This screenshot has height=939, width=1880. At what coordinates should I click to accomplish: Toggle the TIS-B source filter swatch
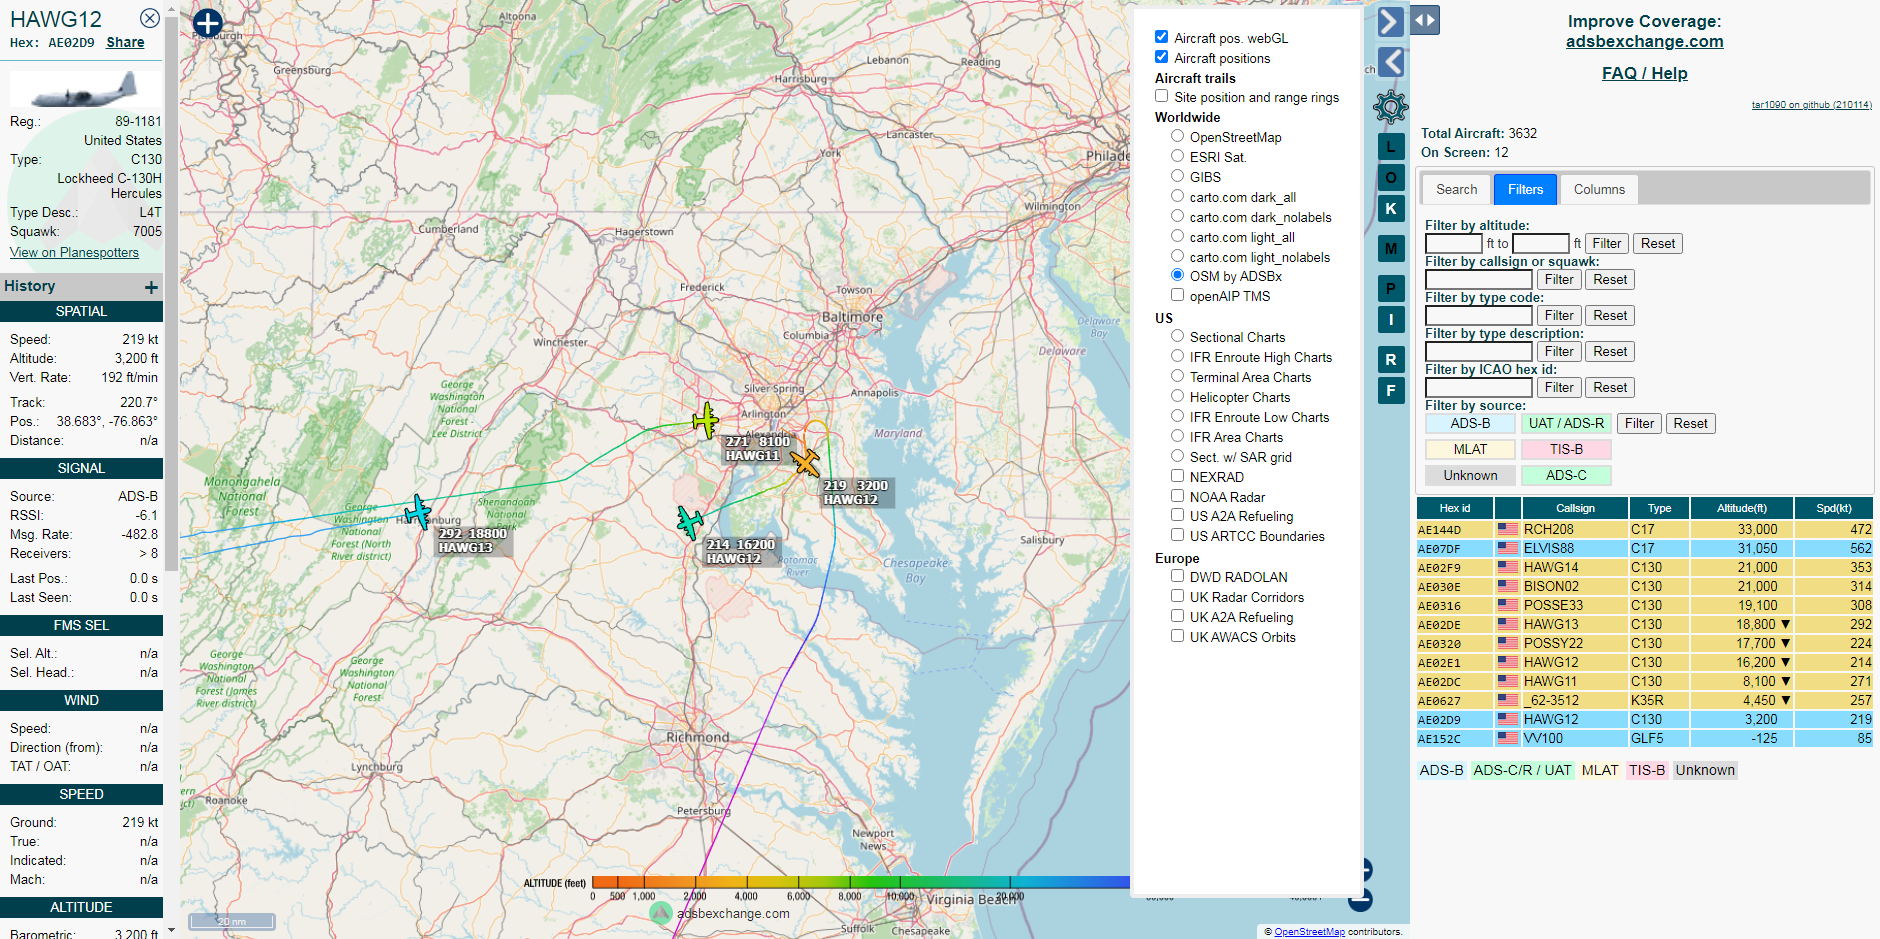pos(1566,449)
